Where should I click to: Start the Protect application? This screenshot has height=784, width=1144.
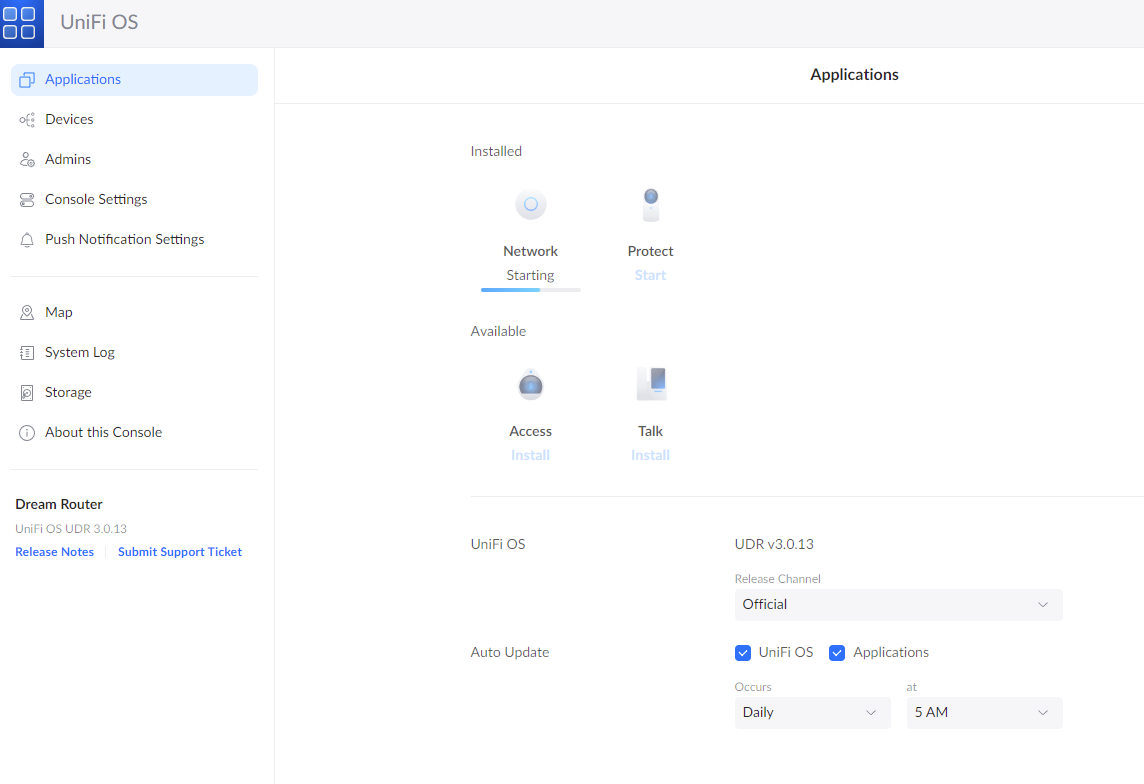pyautogui.click(x=650, y=276)
